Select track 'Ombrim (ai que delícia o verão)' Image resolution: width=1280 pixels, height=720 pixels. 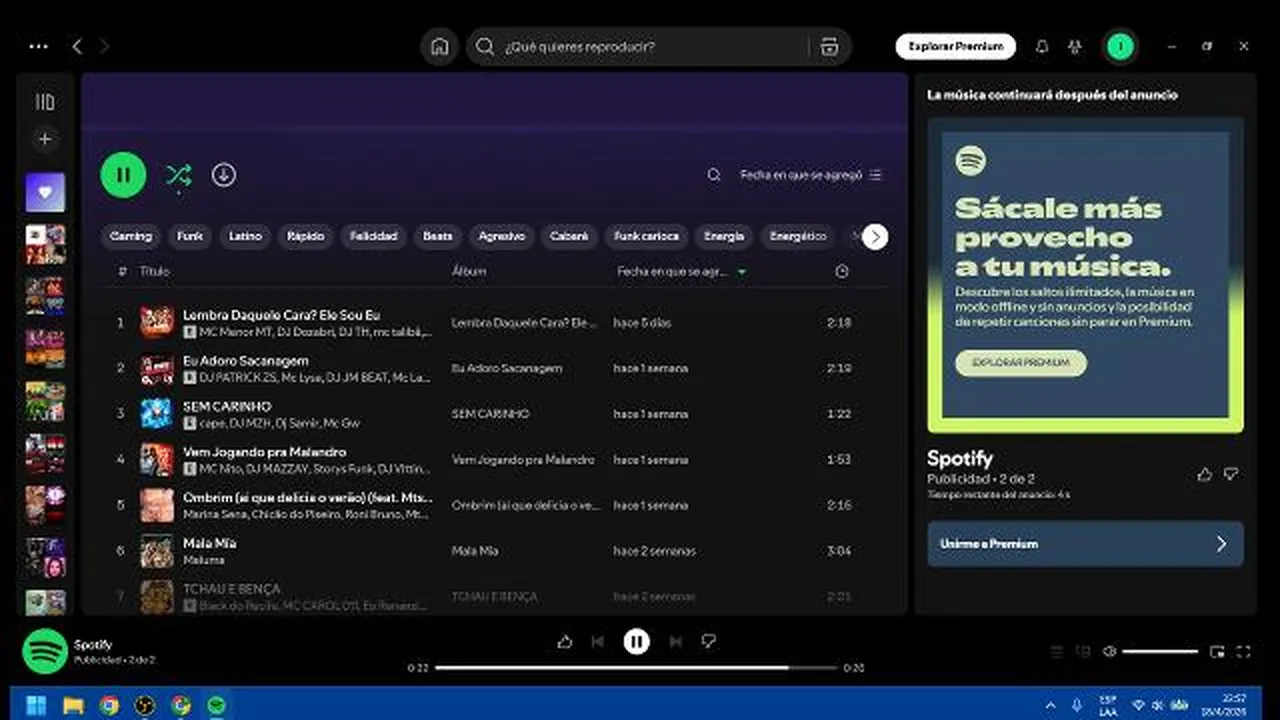(307, 497)
